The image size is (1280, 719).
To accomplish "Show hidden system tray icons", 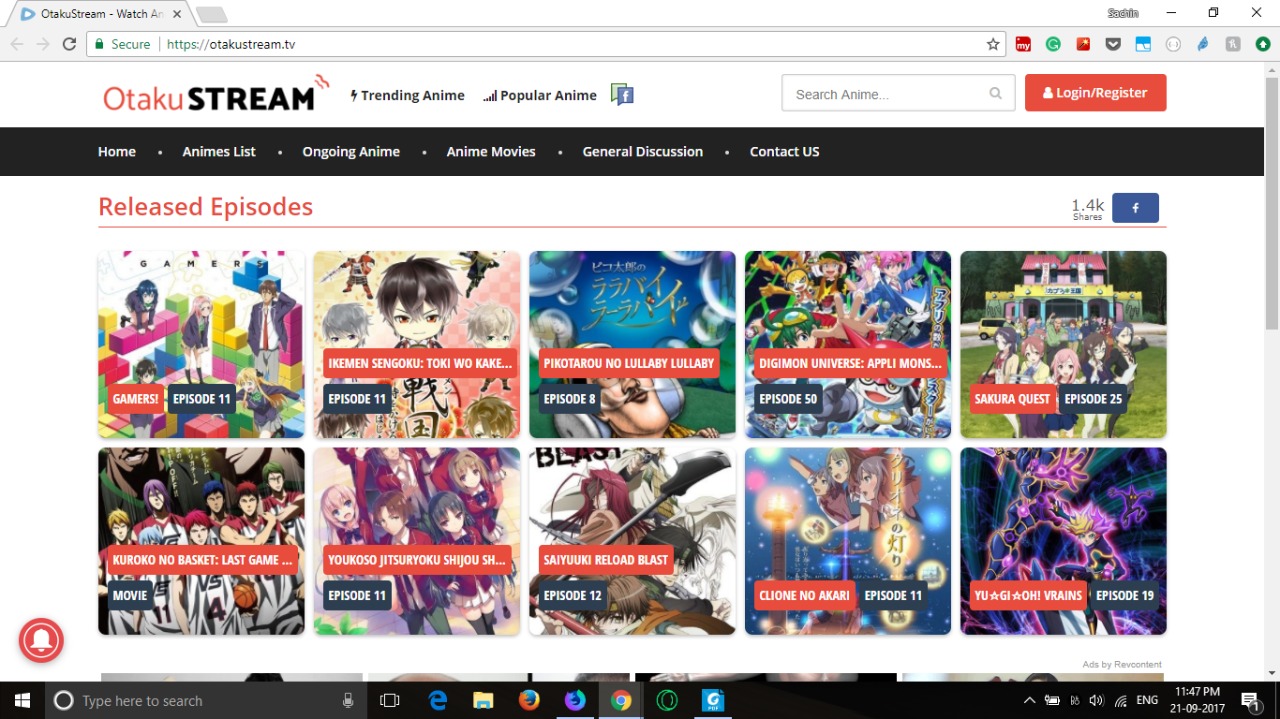I will [x=1030, y=700].
